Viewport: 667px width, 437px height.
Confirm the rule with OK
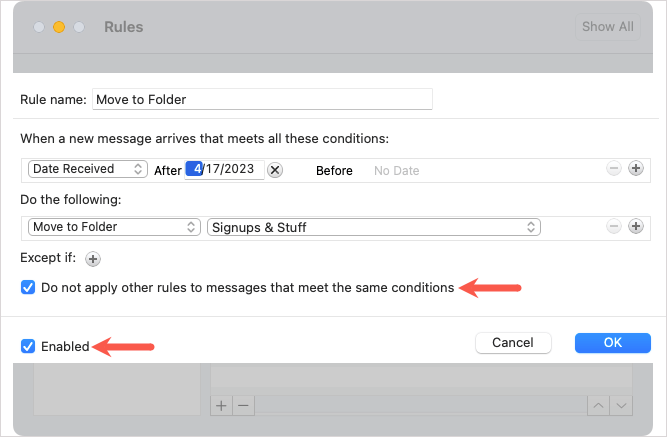(612, 343)
